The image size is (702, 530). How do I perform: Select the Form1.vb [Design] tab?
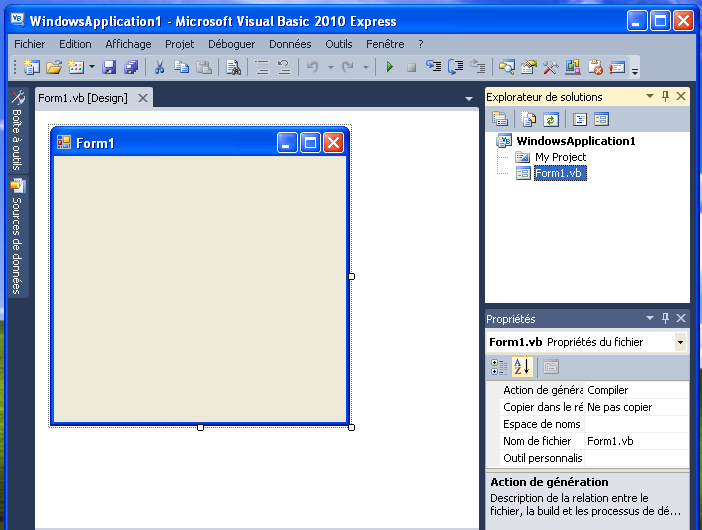pos(83,98)
